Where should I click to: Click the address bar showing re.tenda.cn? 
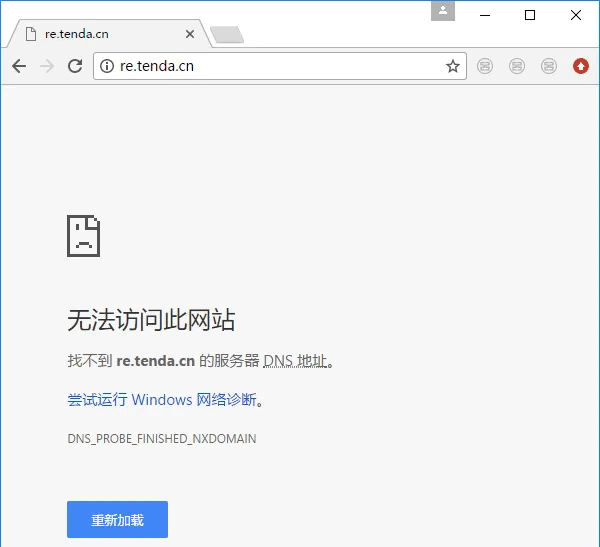tap(280, 66)
